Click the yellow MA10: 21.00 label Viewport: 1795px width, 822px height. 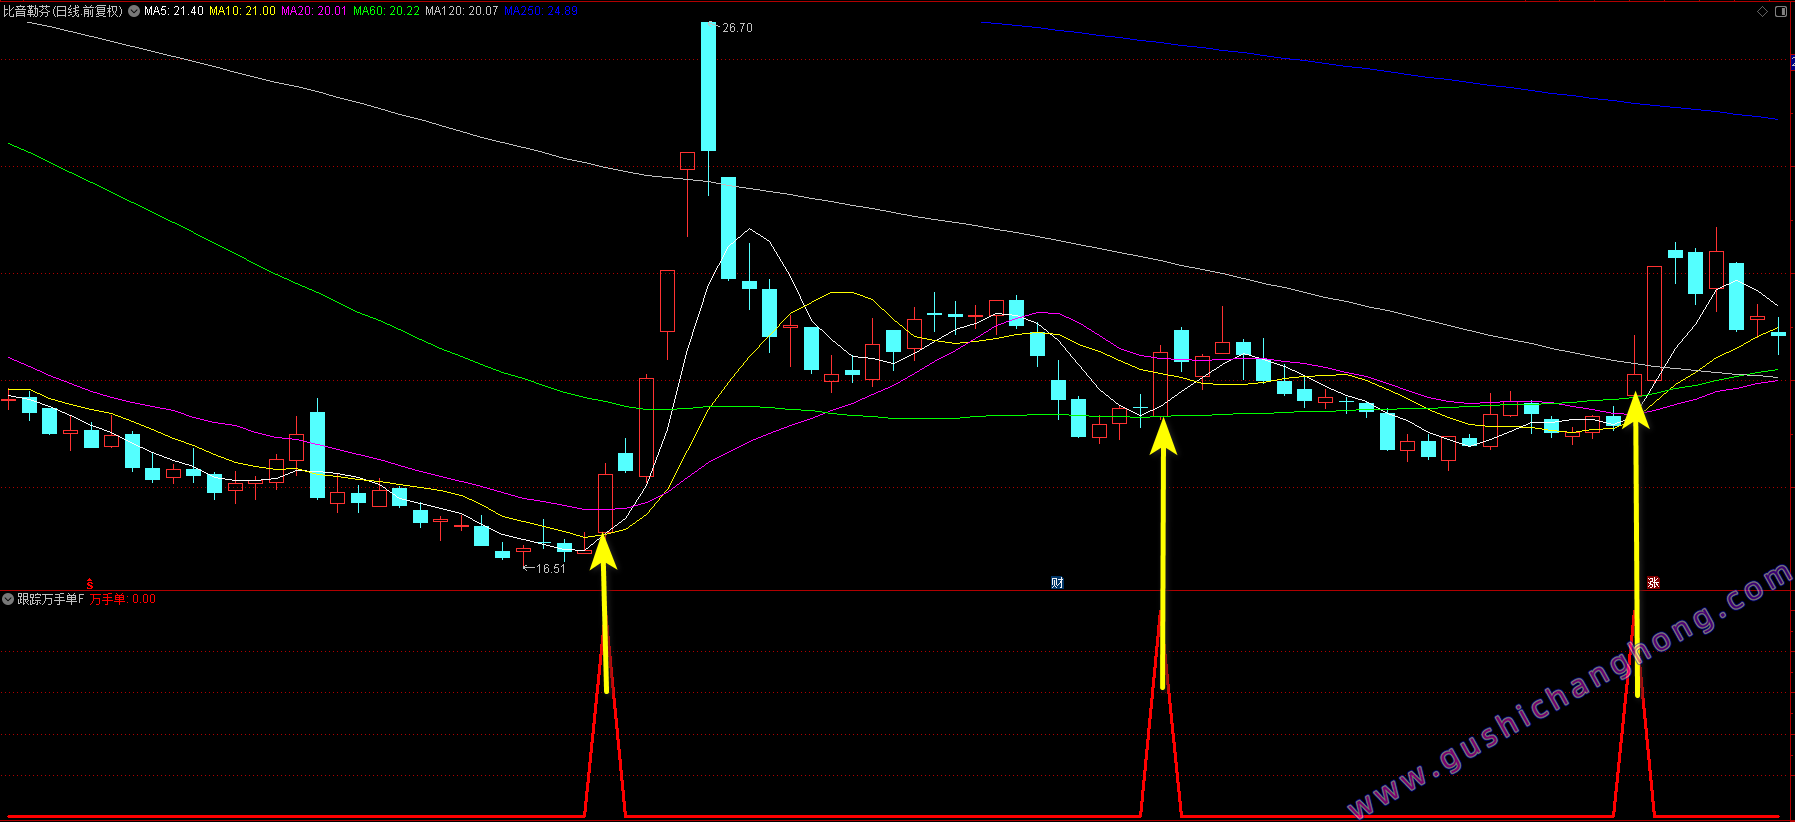pyautogui.click(x=242, y=11)
